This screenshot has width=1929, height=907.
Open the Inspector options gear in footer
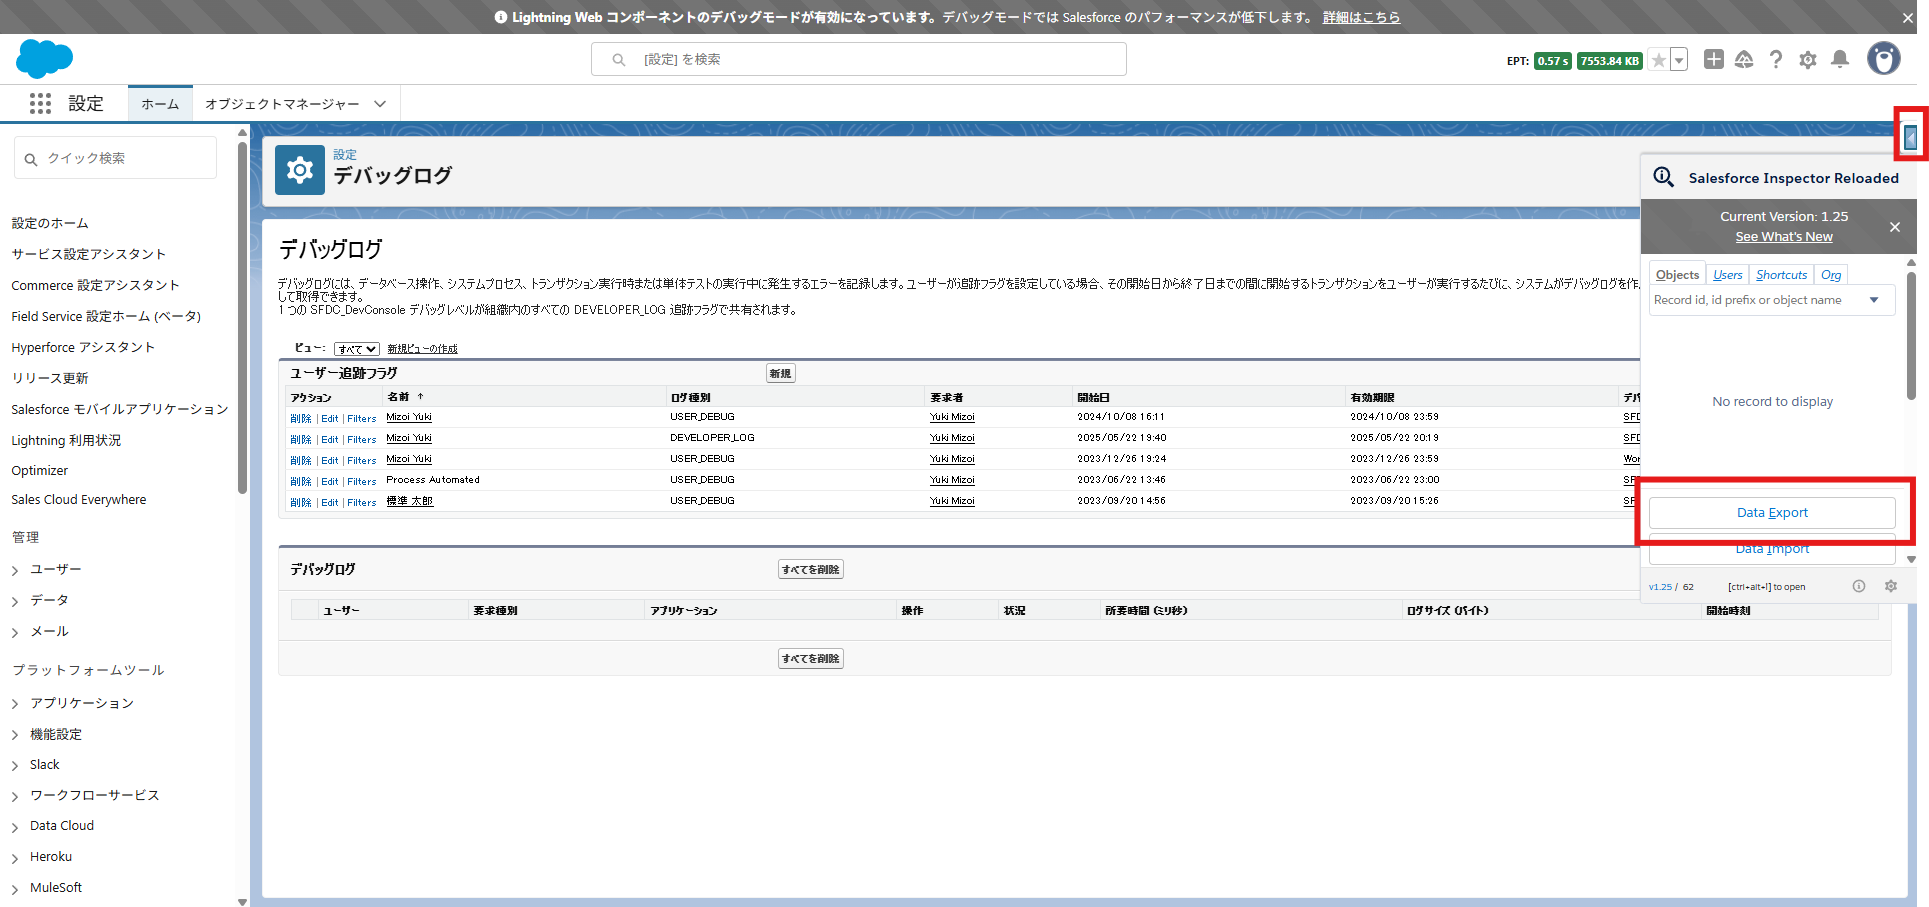[1891, 586]
